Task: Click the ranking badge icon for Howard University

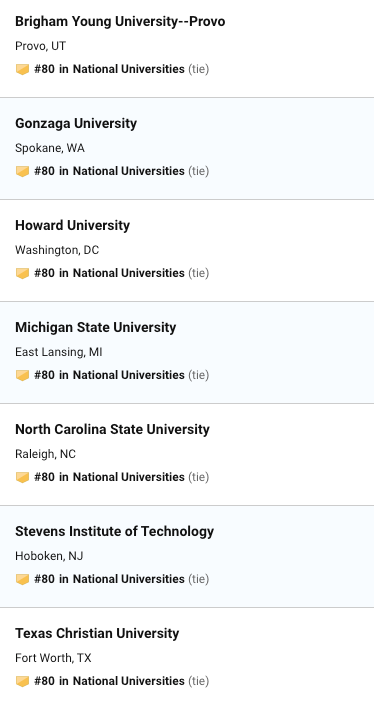Action: [23, 273]
